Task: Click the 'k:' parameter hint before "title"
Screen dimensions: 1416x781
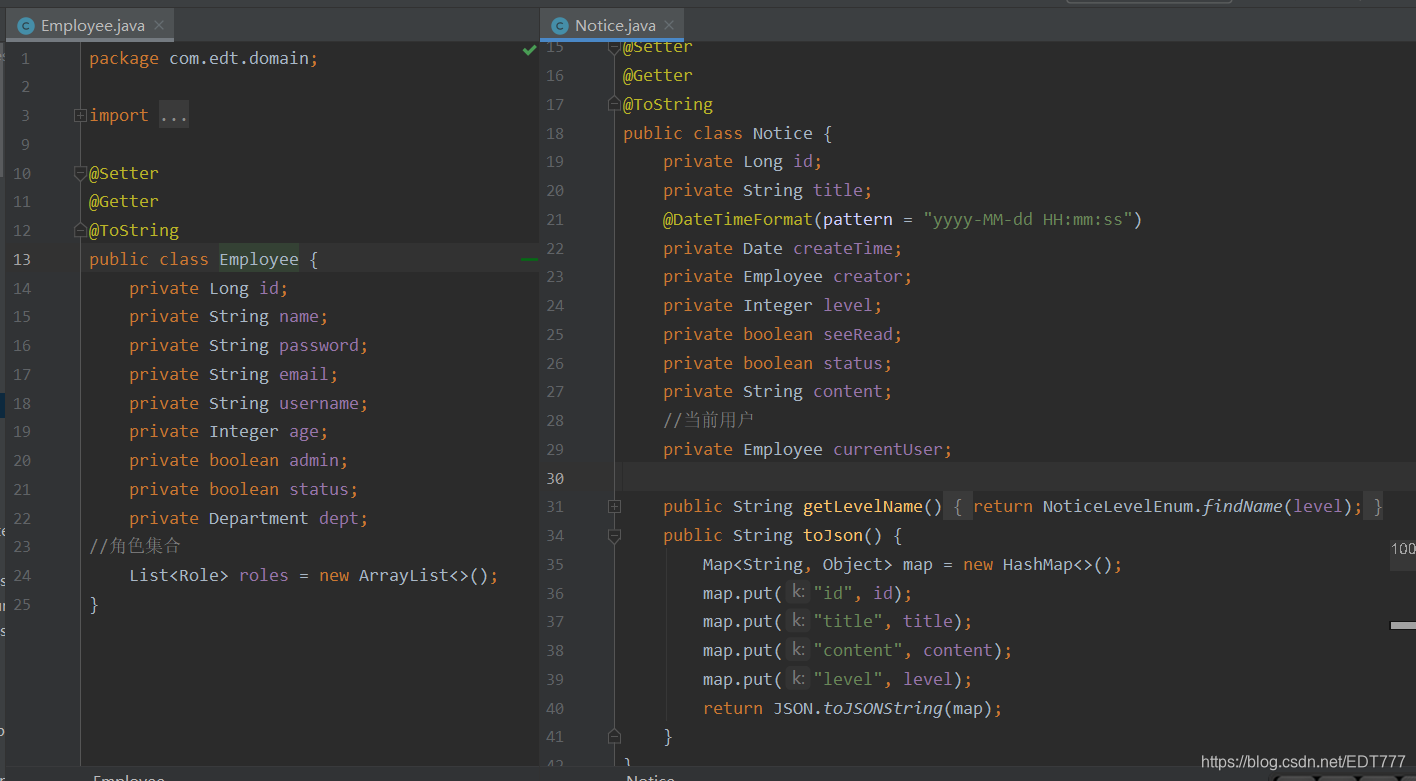Action: (x=798, y=622)
